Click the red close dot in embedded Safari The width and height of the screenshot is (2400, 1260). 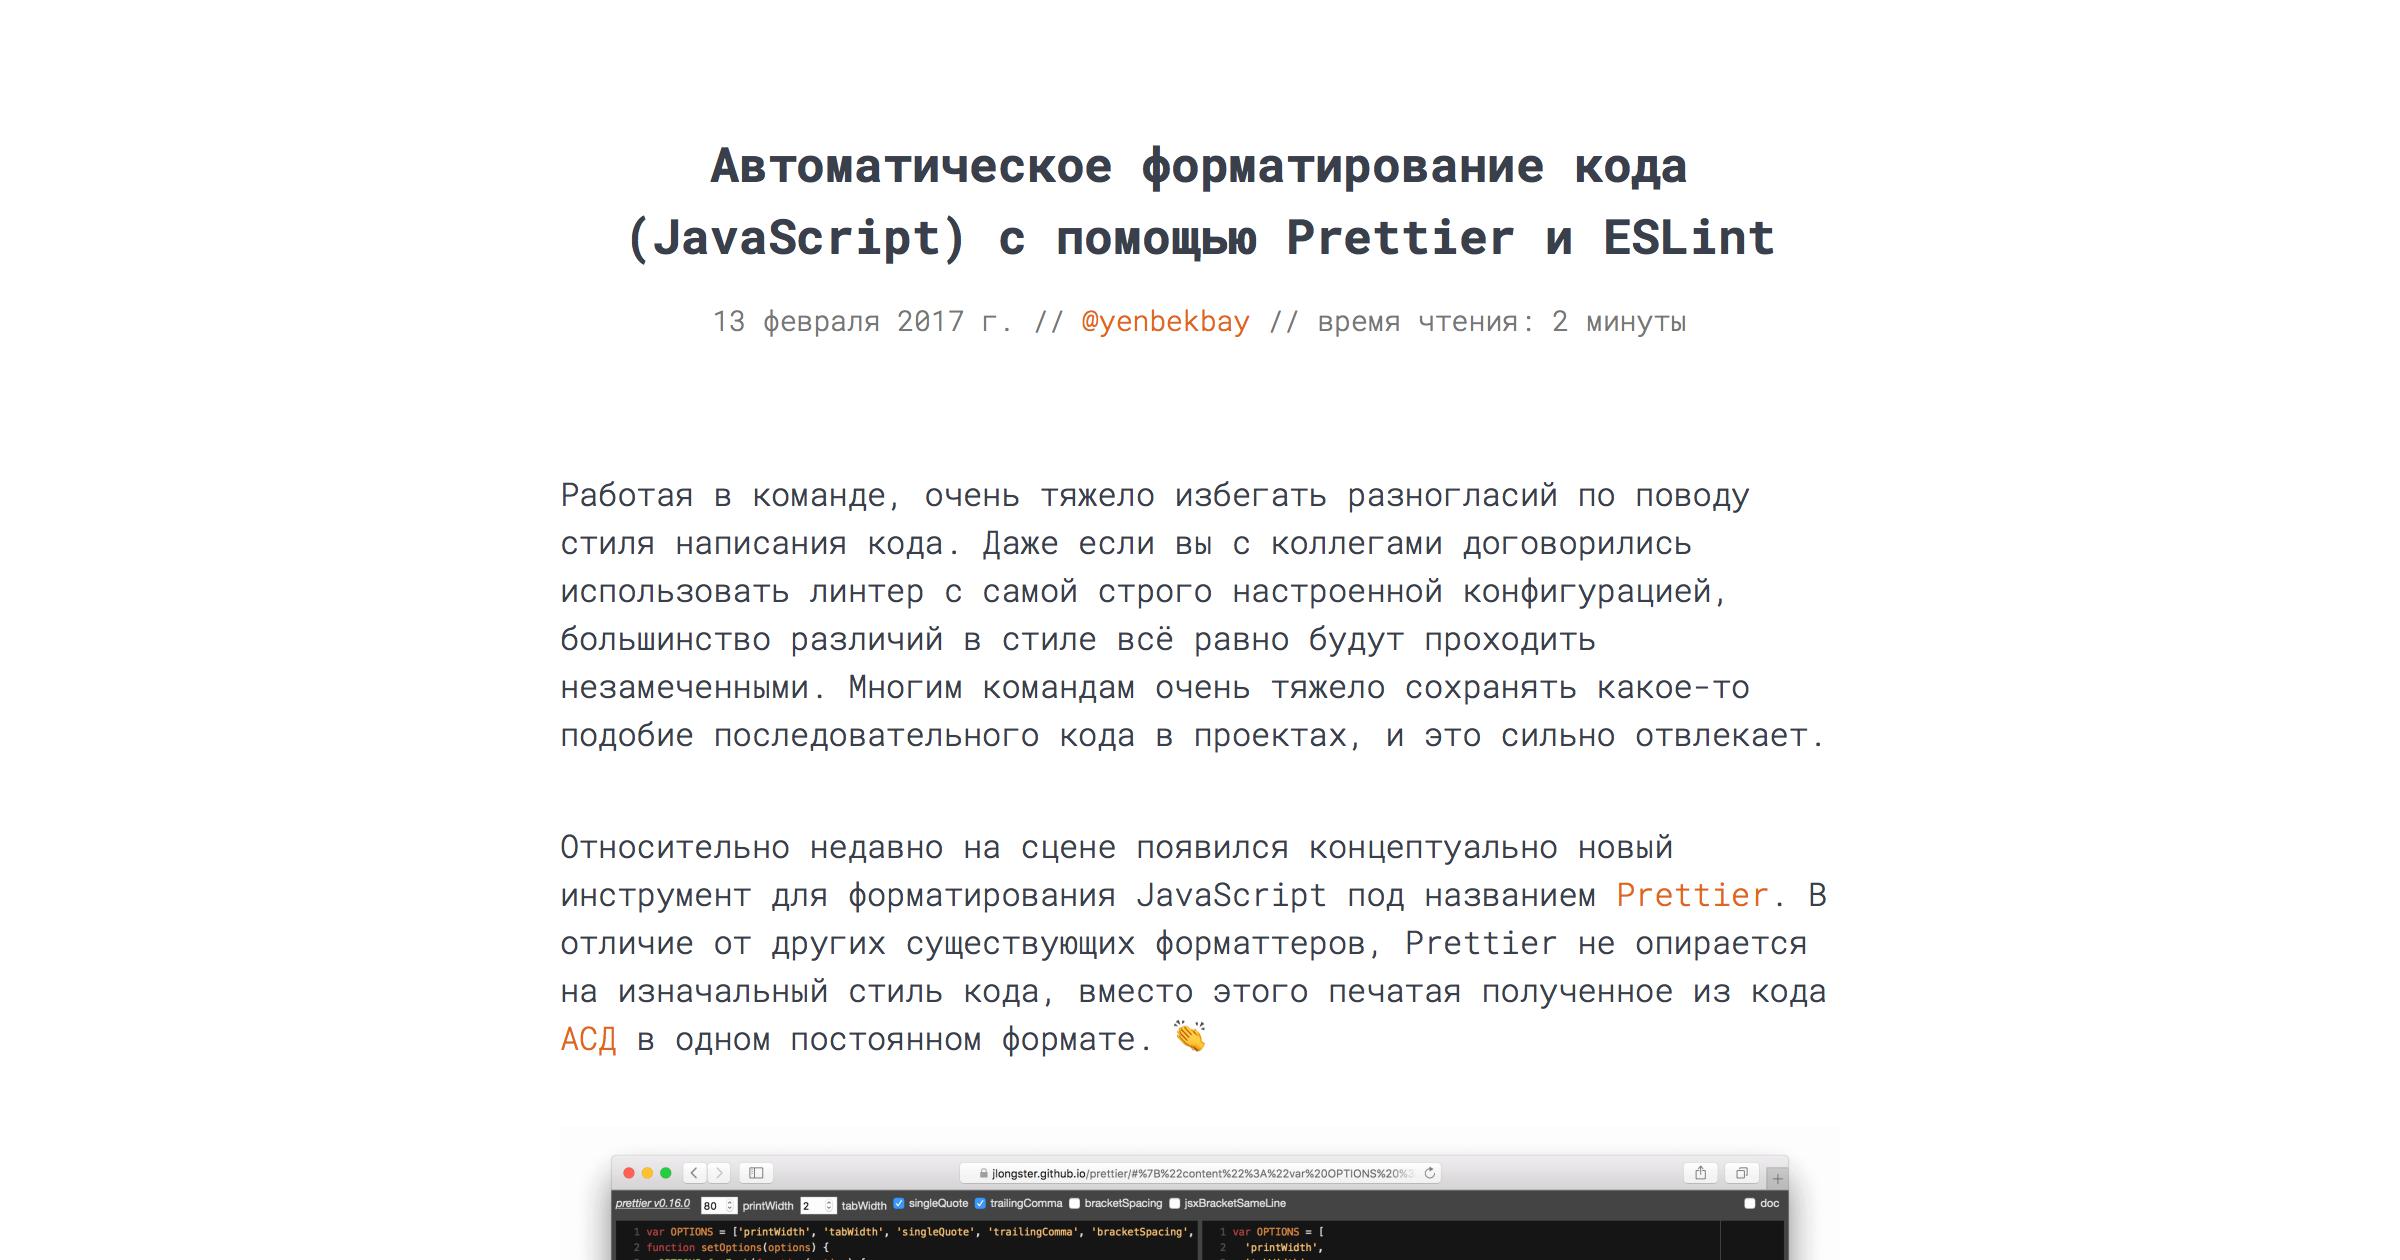(x=629, y=1173)
